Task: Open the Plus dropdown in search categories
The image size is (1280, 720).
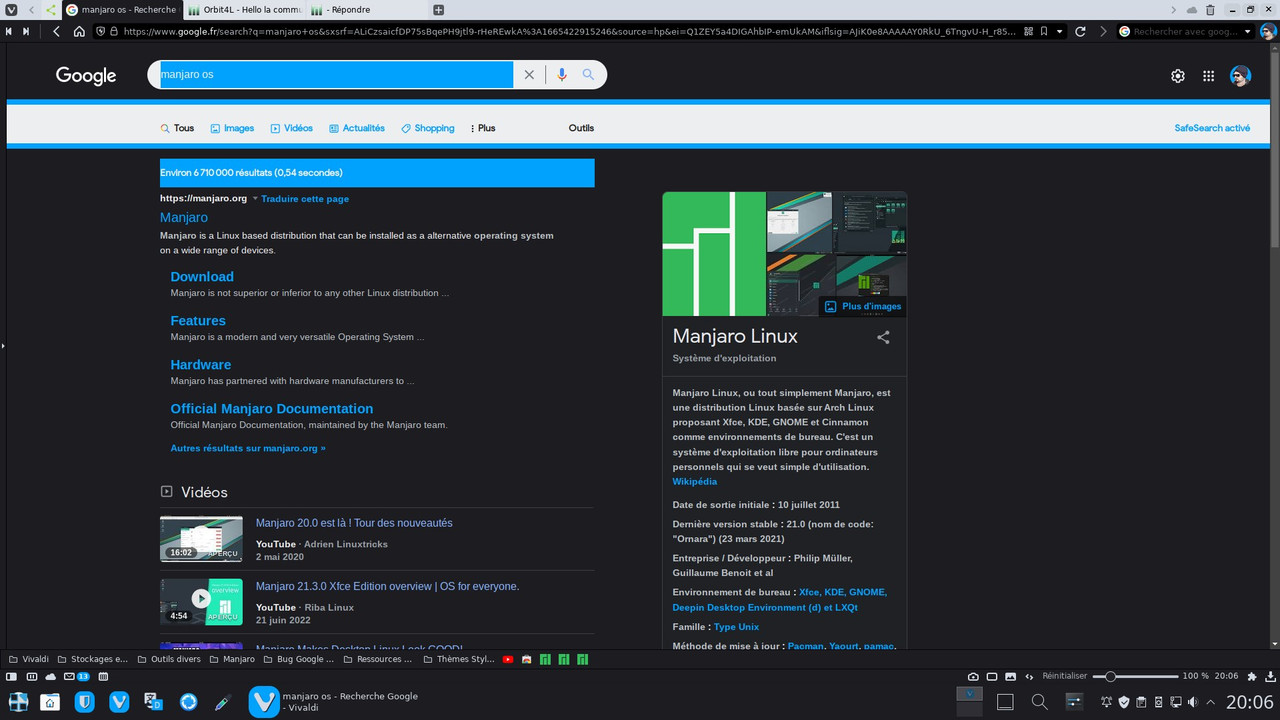Action: tap(483, 128)
